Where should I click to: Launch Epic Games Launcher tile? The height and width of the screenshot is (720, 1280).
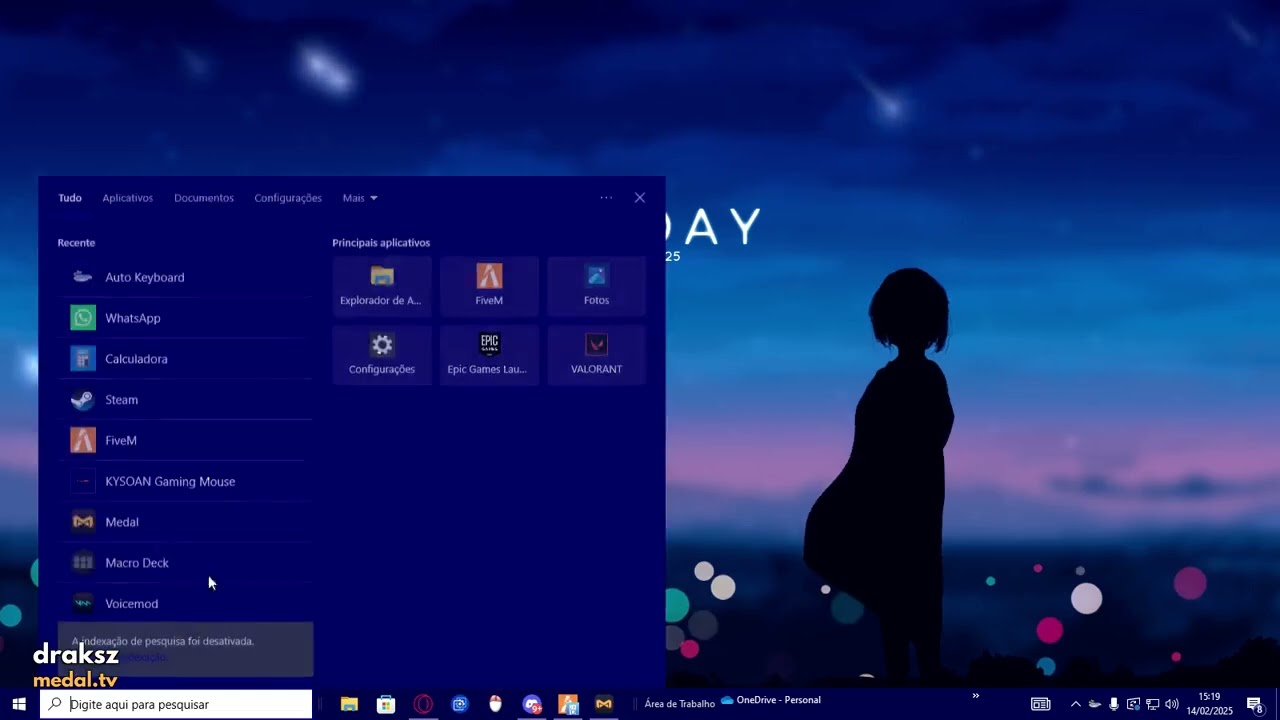point(489,355)
